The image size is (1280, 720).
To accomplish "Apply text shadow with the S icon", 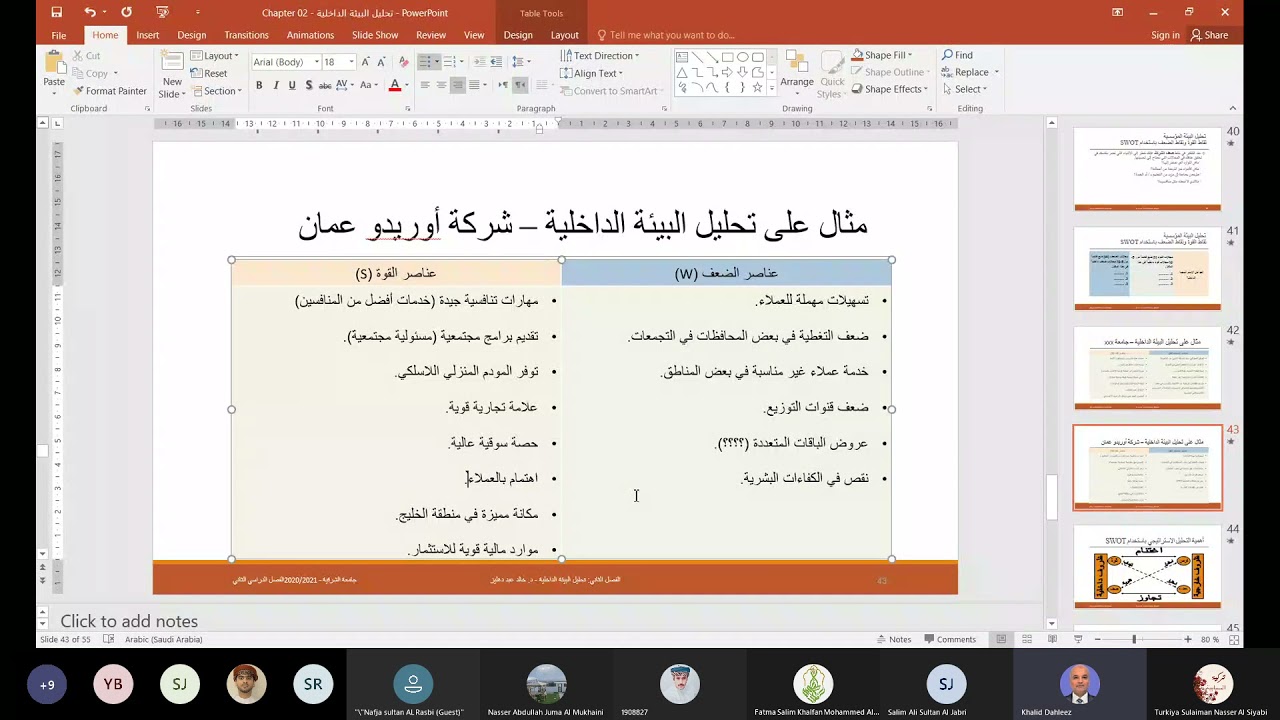I will [x=309, y=86].
